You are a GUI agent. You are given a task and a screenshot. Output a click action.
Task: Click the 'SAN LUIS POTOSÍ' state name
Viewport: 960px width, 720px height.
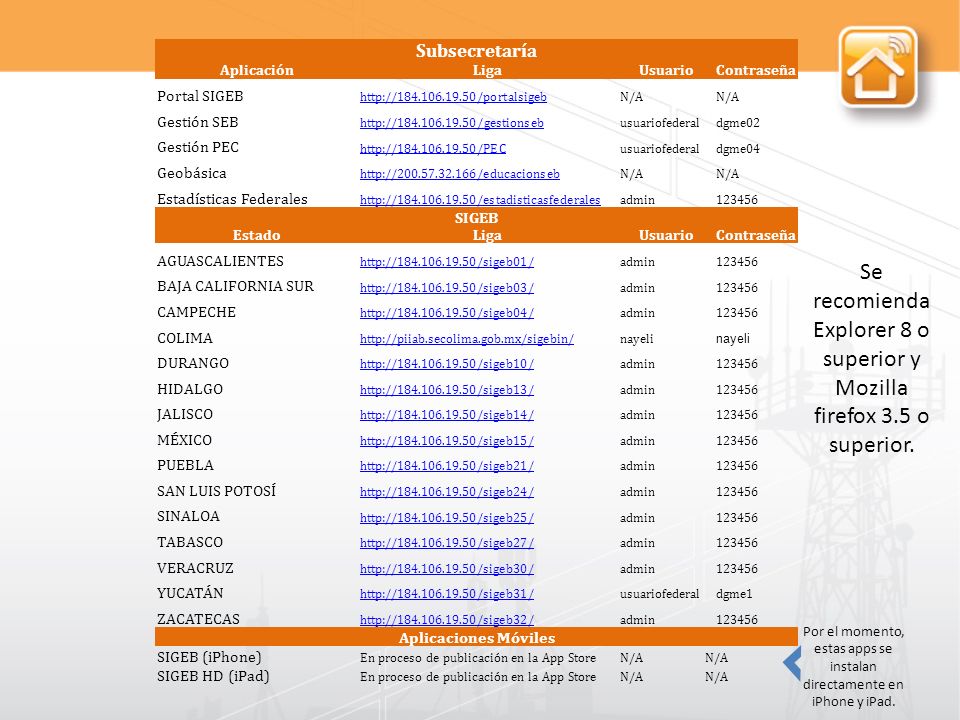pyautogui.click(x=217, y=491)
